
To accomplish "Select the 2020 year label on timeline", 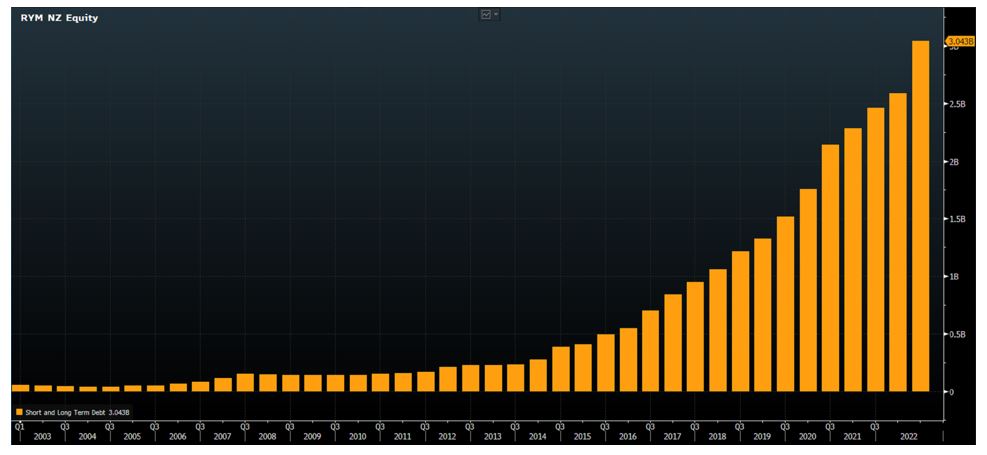I will 807,437.
